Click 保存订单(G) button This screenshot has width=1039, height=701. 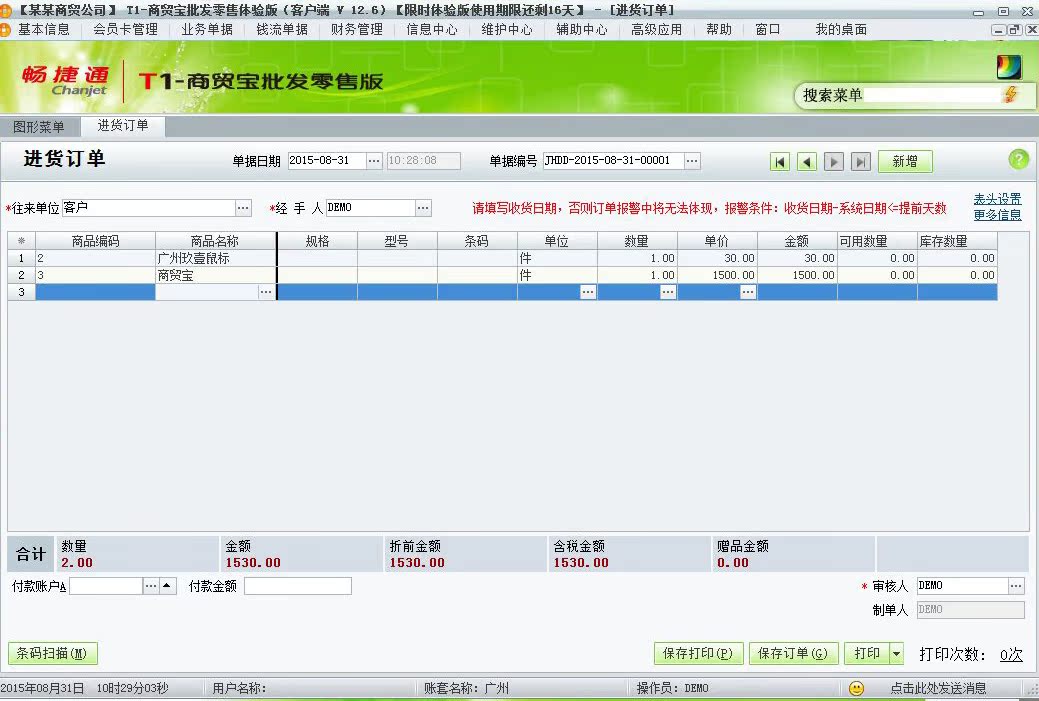[793, 654]
